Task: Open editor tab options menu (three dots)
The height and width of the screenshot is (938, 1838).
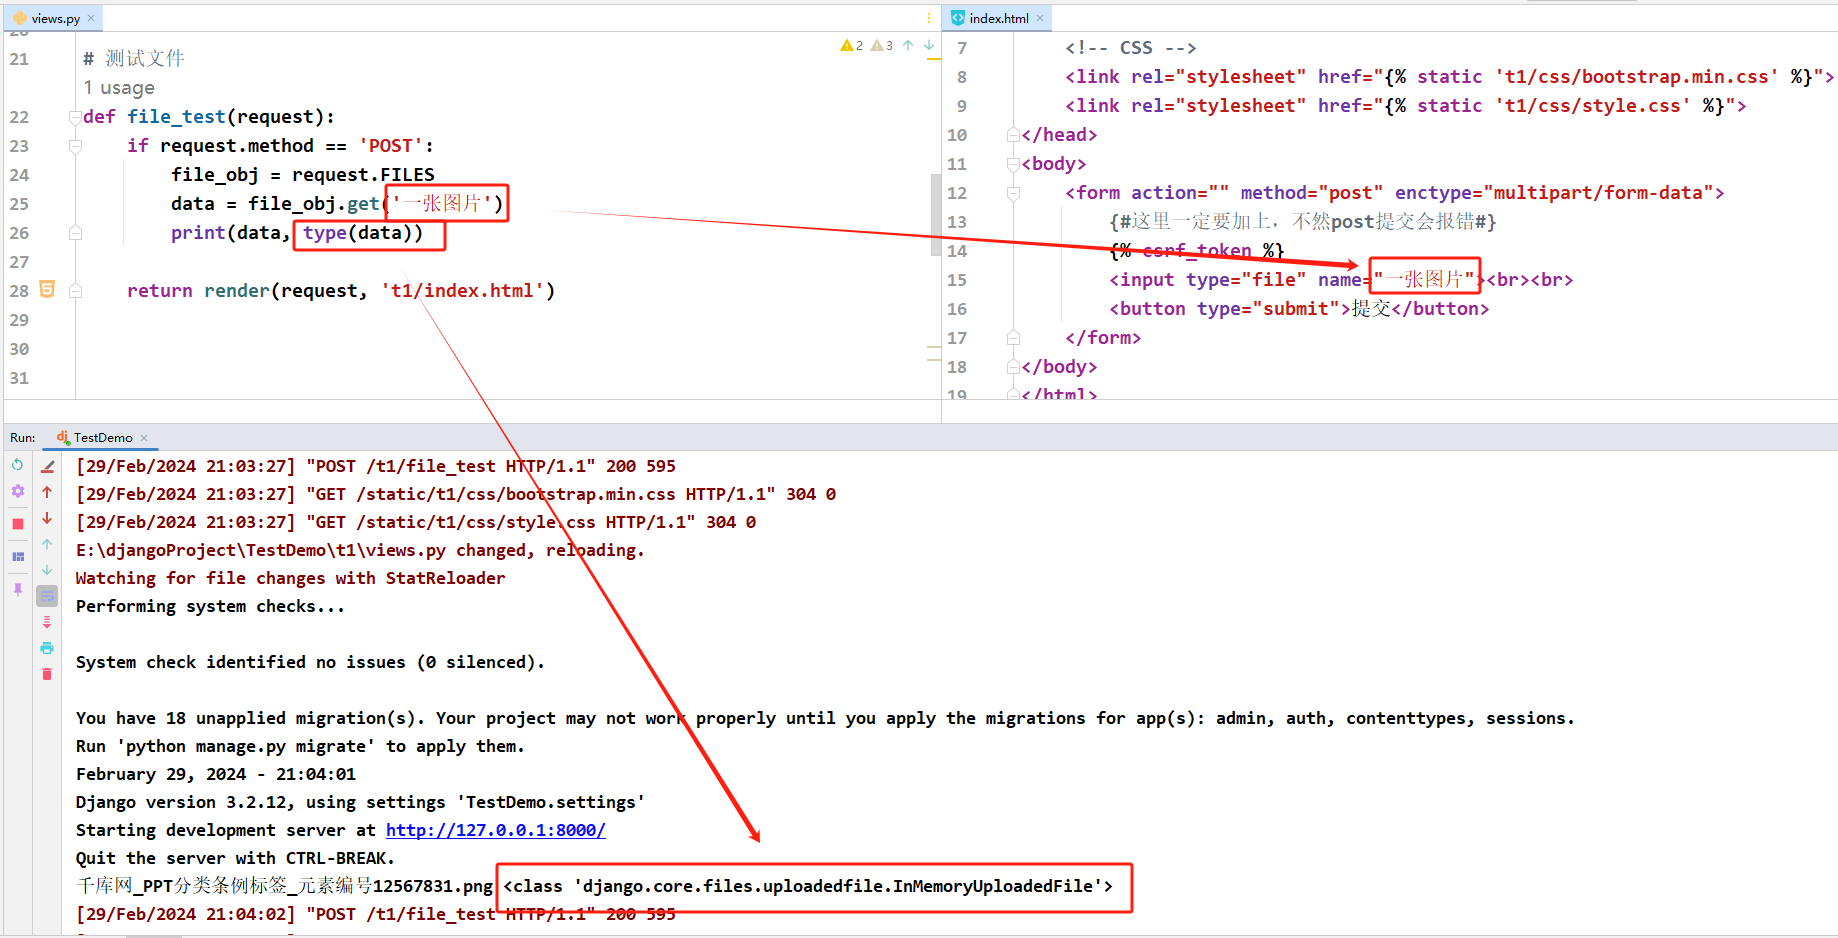Action: (x=929, y=18)
